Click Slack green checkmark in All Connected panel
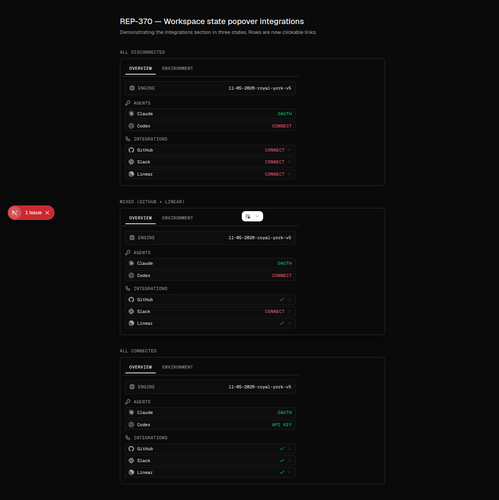Image resolution: width=499 pixels, height=500 pixels. click(x=282, y=461)
